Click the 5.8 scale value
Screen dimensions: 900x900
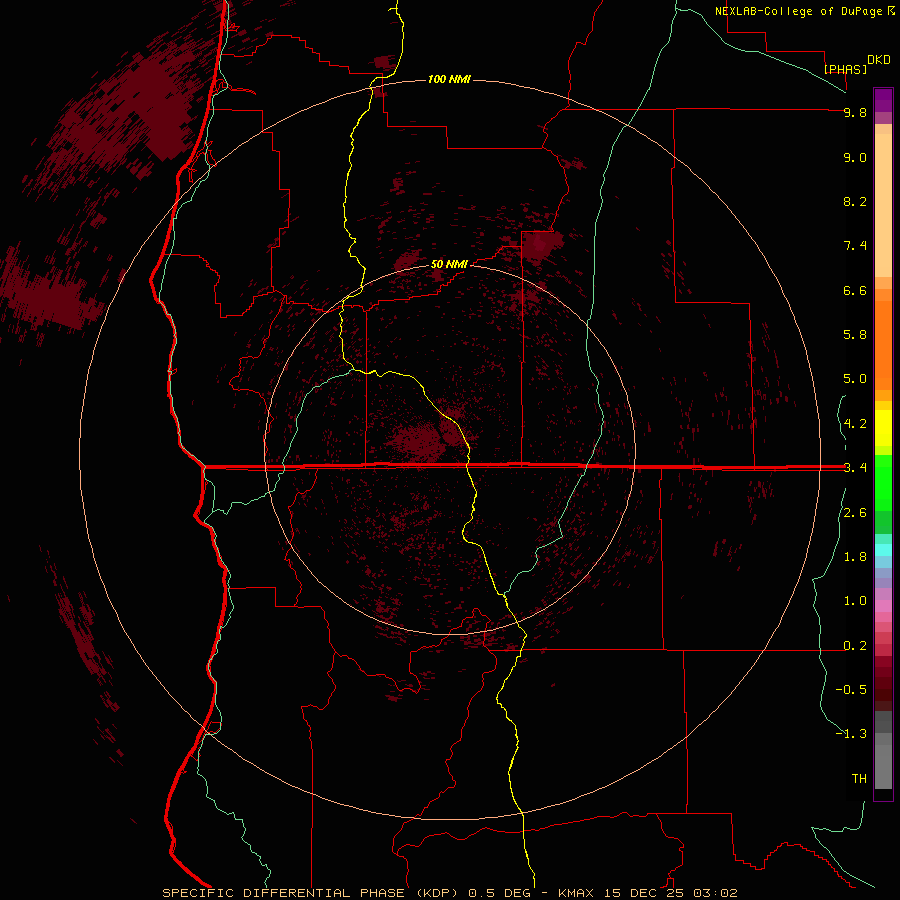pos(855,335)
